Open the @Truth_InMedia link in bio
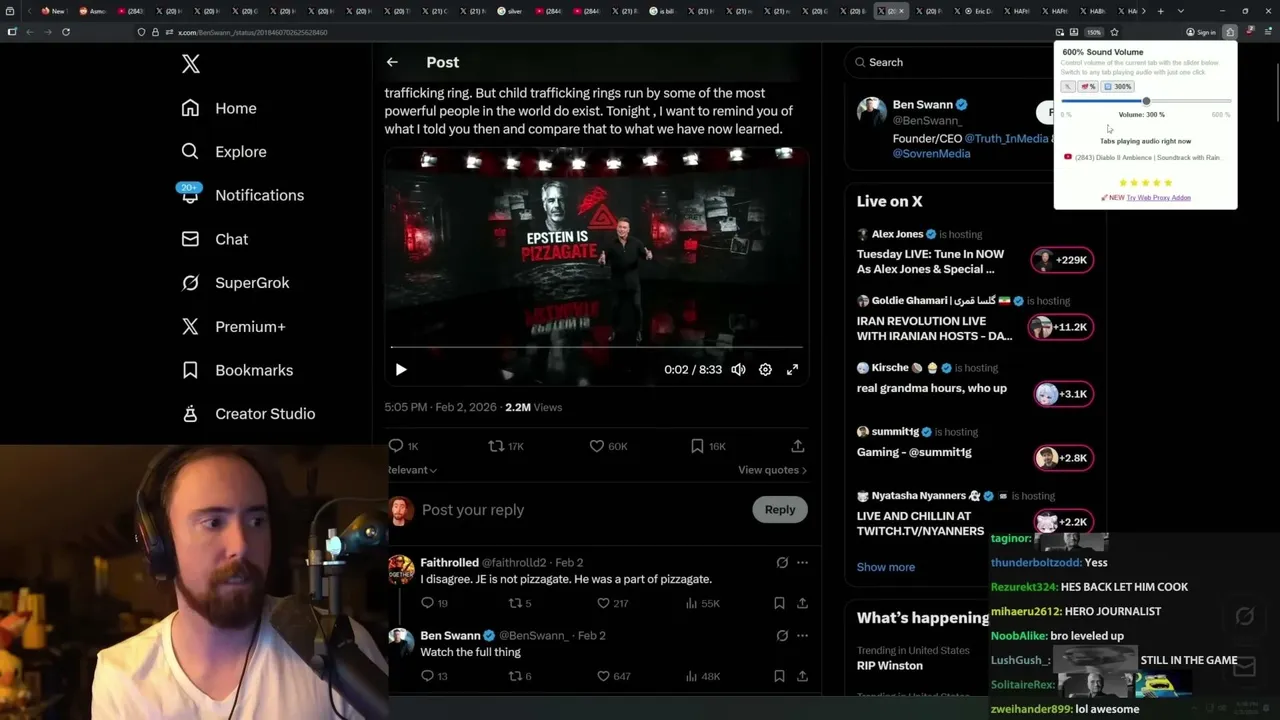The height and width of the screenshot is (720, 1280). [x=1006, y=139]
